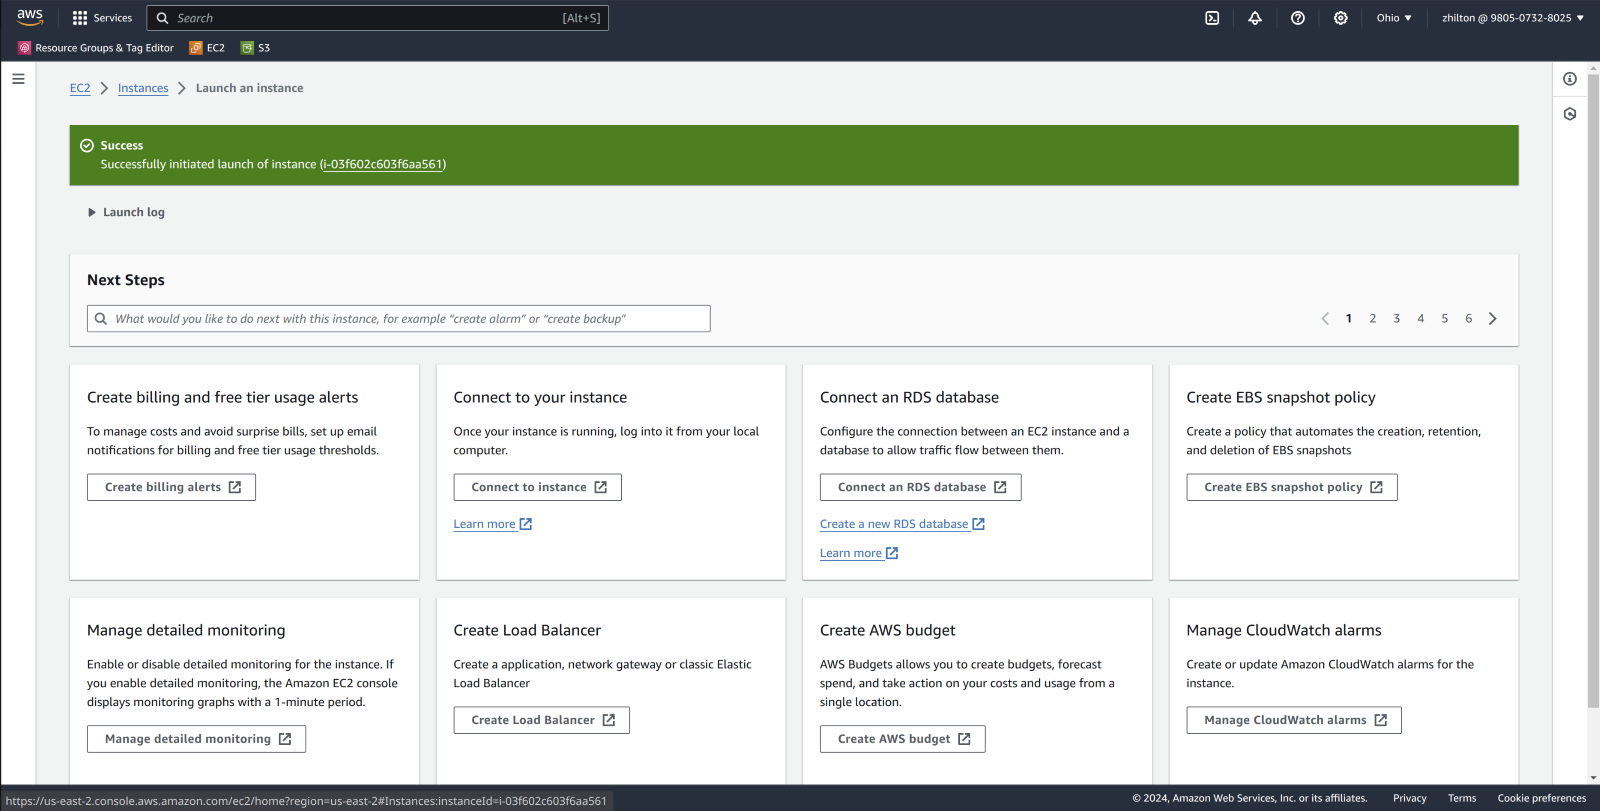Screen dimensions: 1600x811
Task: Focus the Next Steps search field
Action: pyautogui.click(x=399, y=319)
